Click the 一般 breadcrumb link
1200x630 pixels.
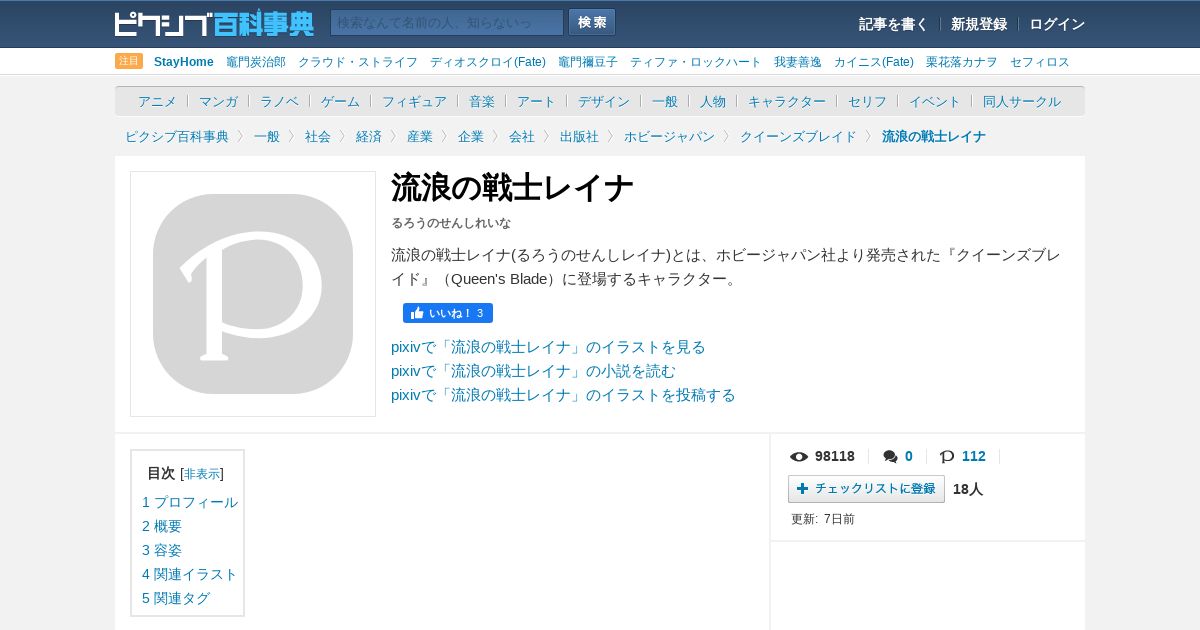click(x=267, y=136)
